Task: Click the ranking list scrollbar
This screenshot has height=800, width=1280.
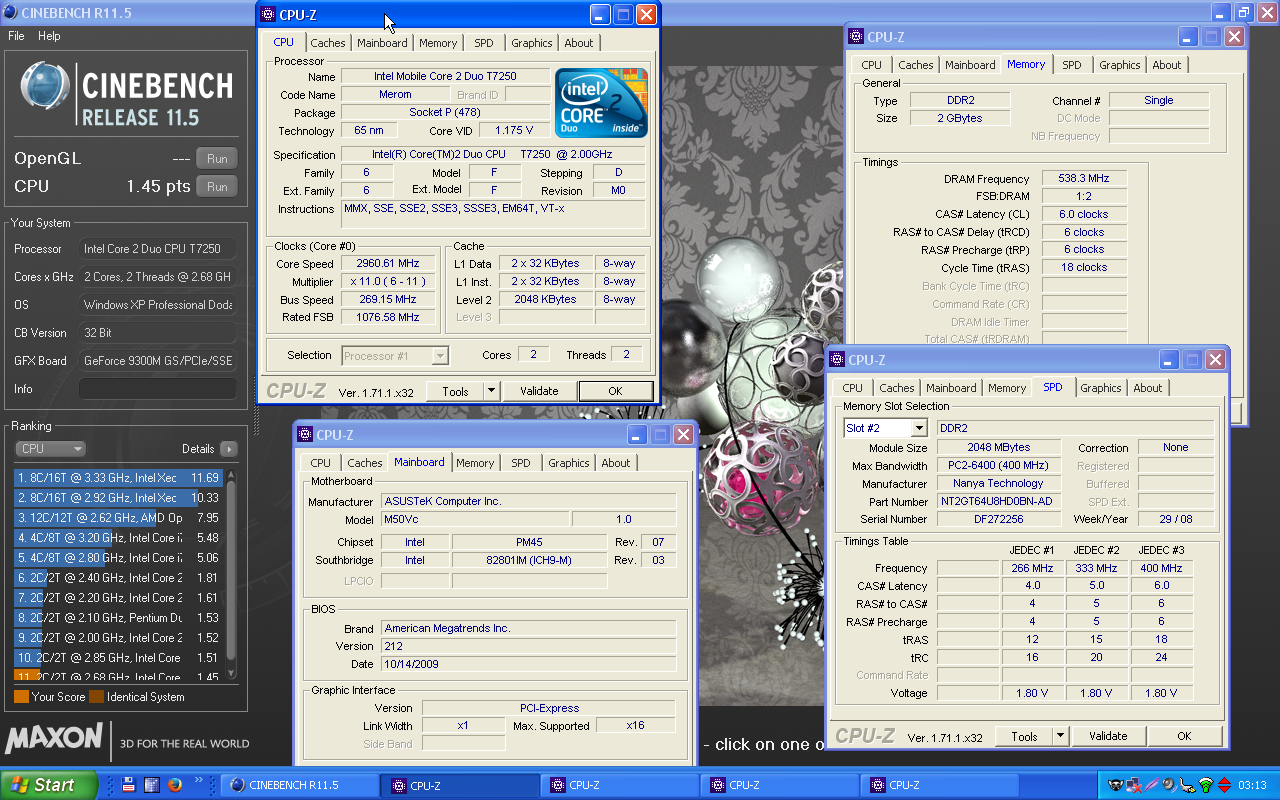Action: (232, 576)
